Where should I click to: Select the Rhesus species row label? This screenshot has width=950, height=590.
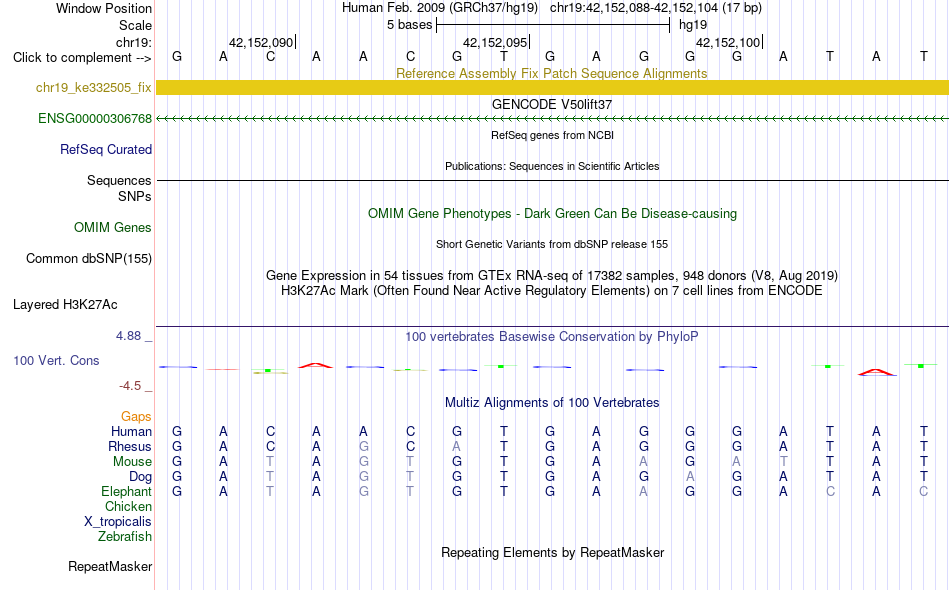(x=130, y=447)
